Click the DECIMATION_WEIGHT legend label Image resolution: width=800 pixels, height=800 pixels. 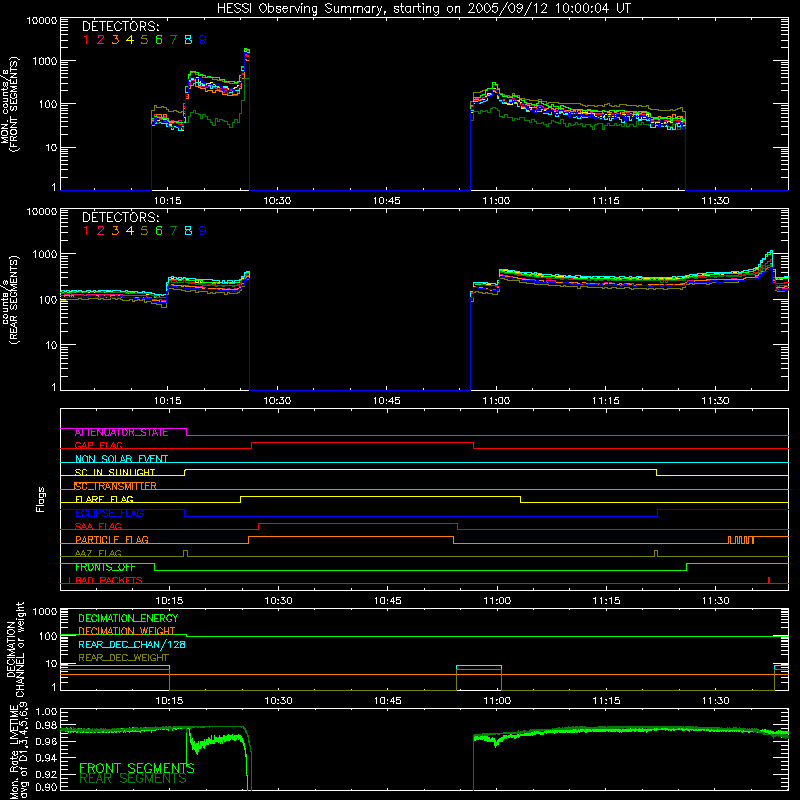tap(127, 631)
